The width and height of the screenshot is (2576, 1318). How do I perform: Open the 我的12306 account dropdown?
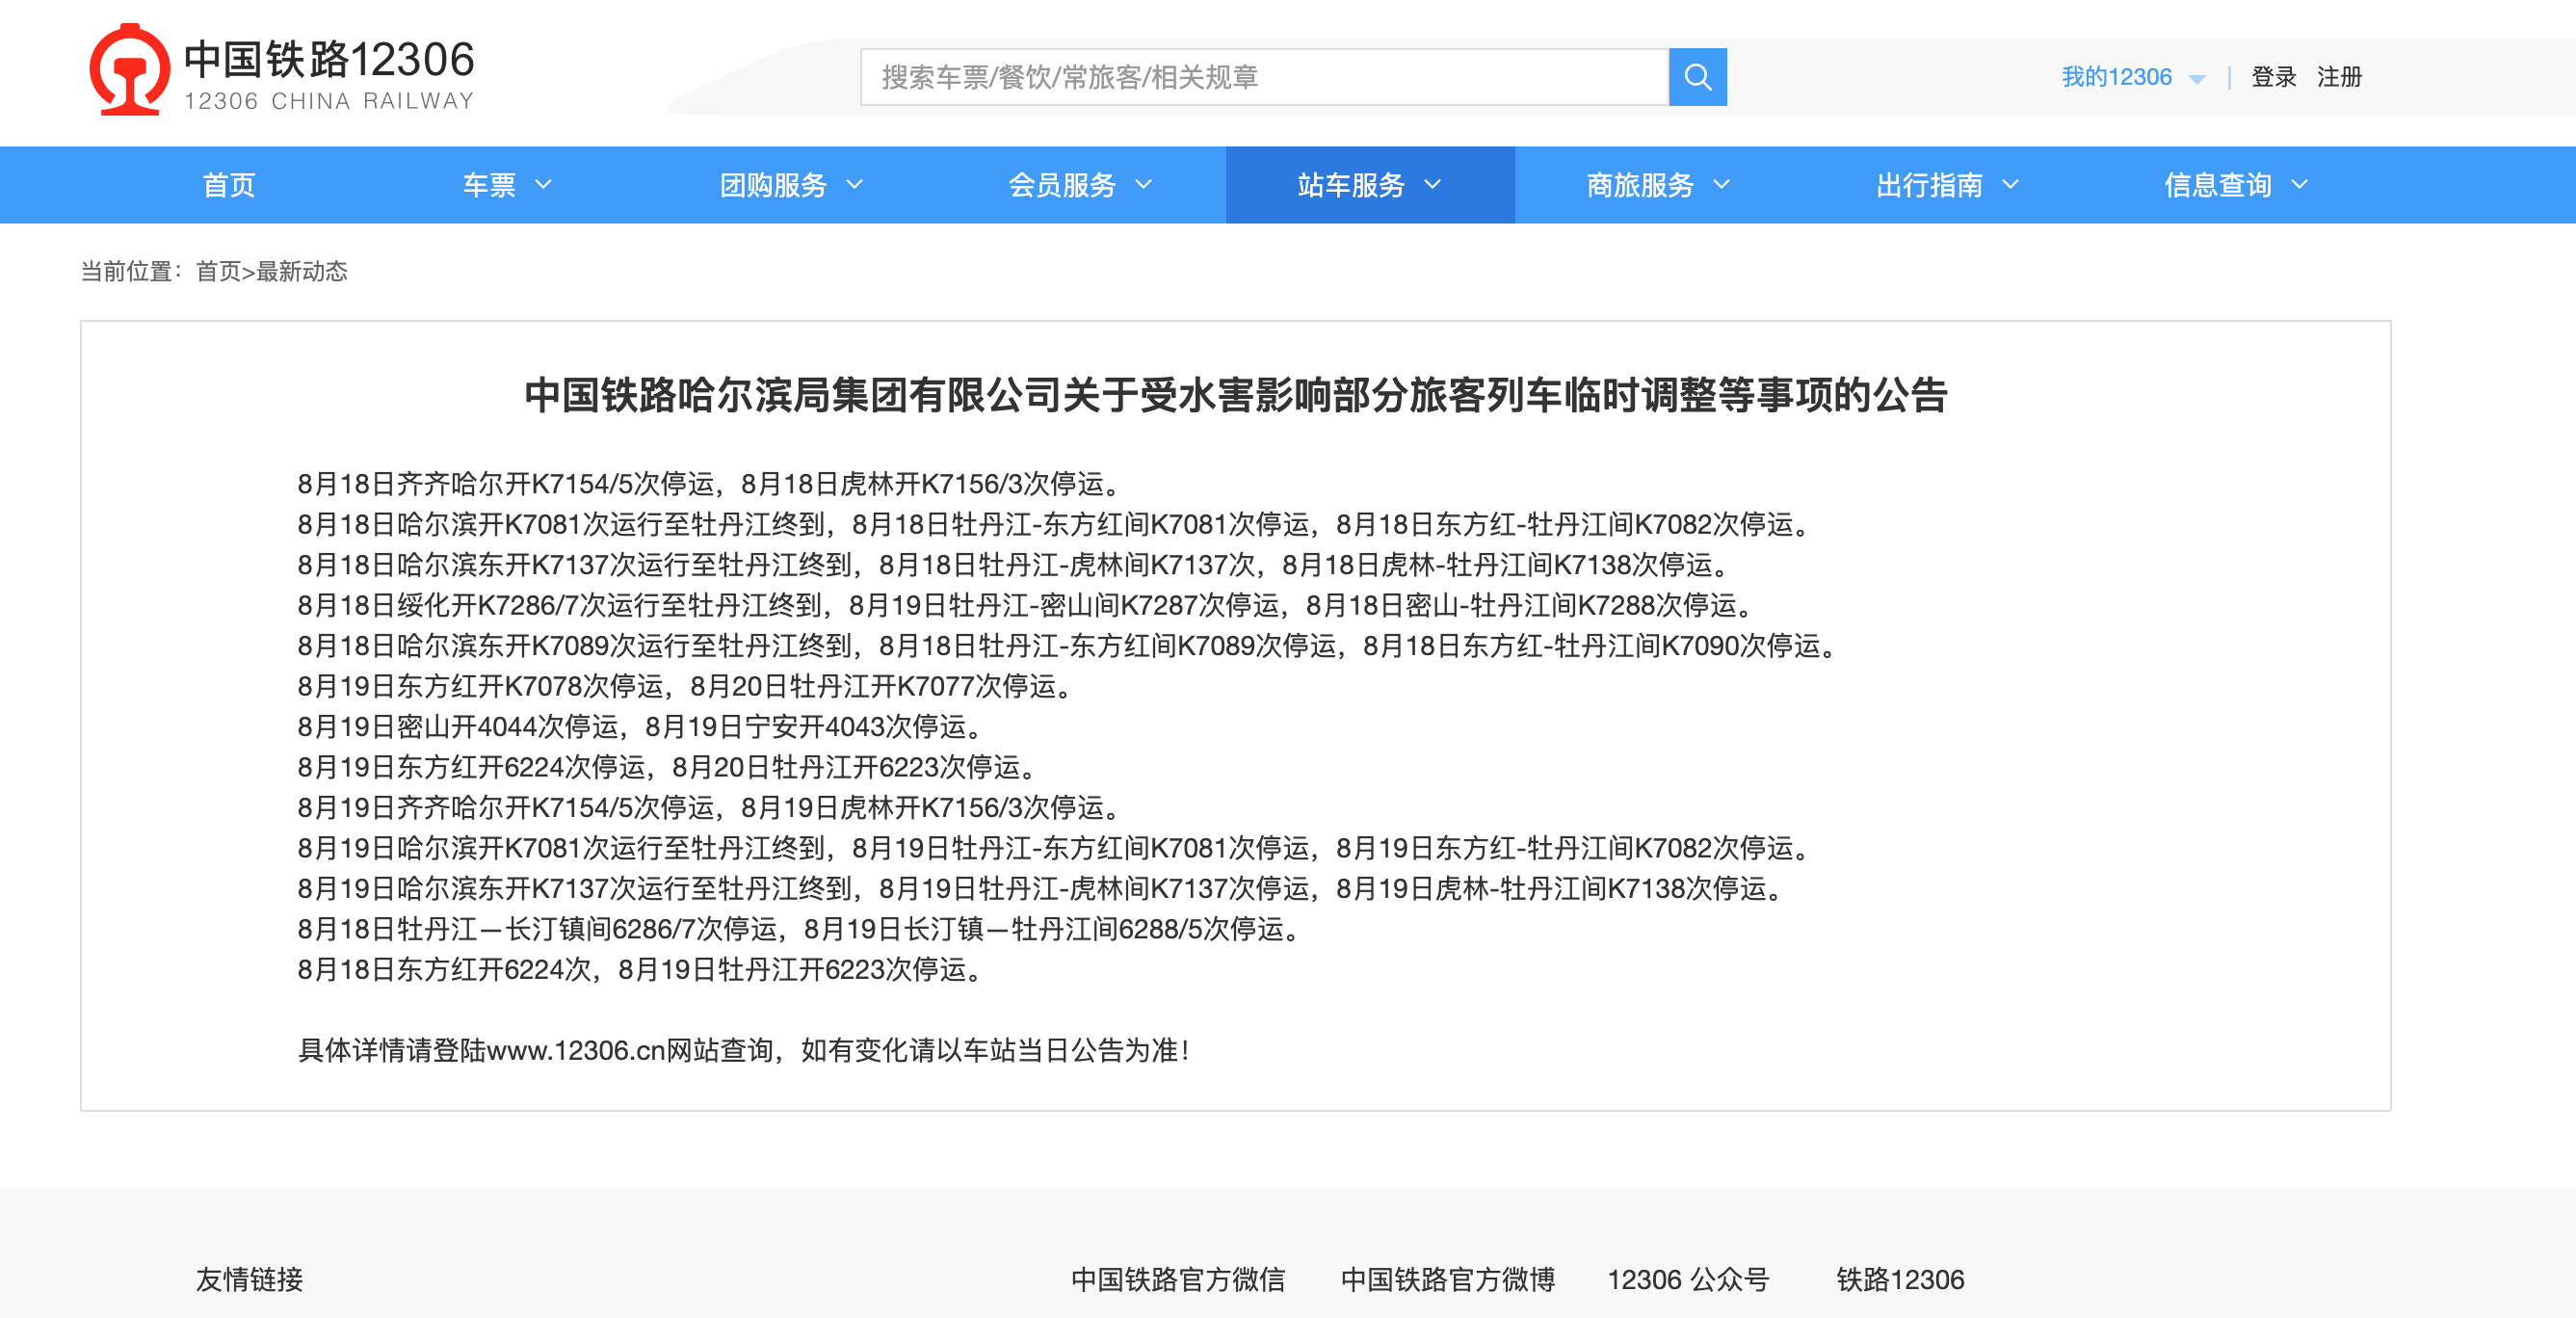click(2132, 77)
